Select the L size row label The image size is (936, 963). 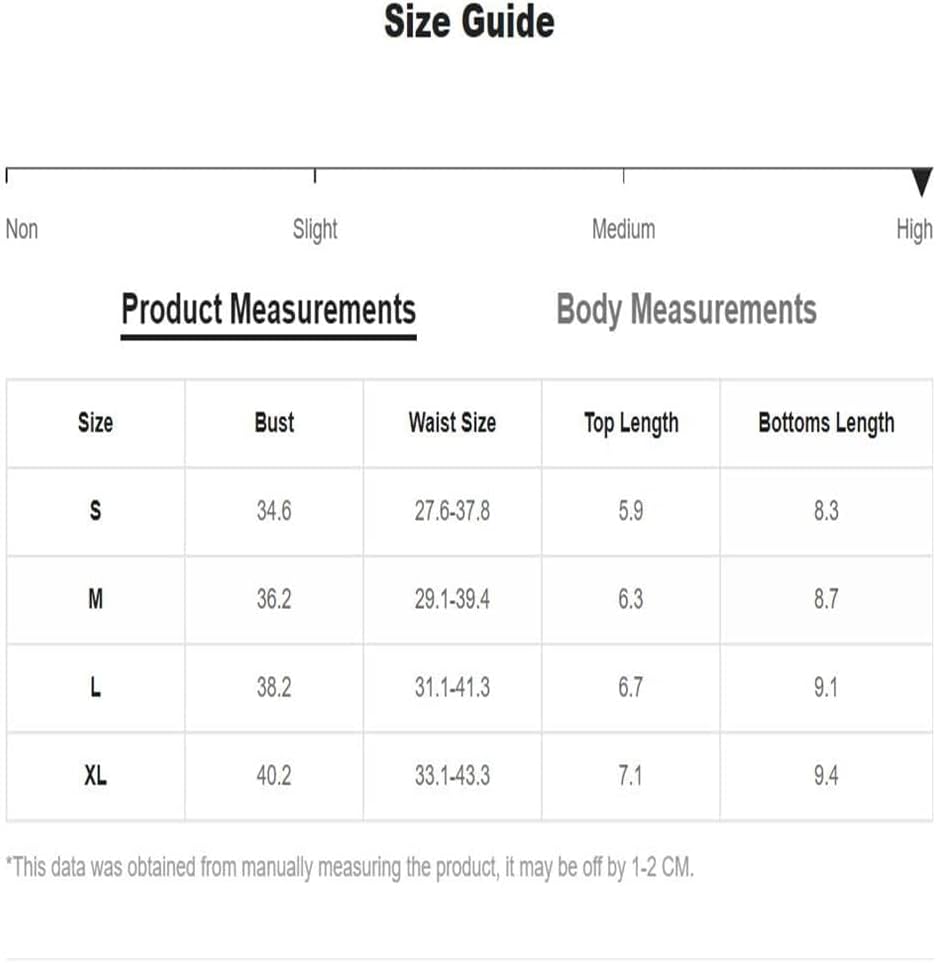[x=95, y=687]
